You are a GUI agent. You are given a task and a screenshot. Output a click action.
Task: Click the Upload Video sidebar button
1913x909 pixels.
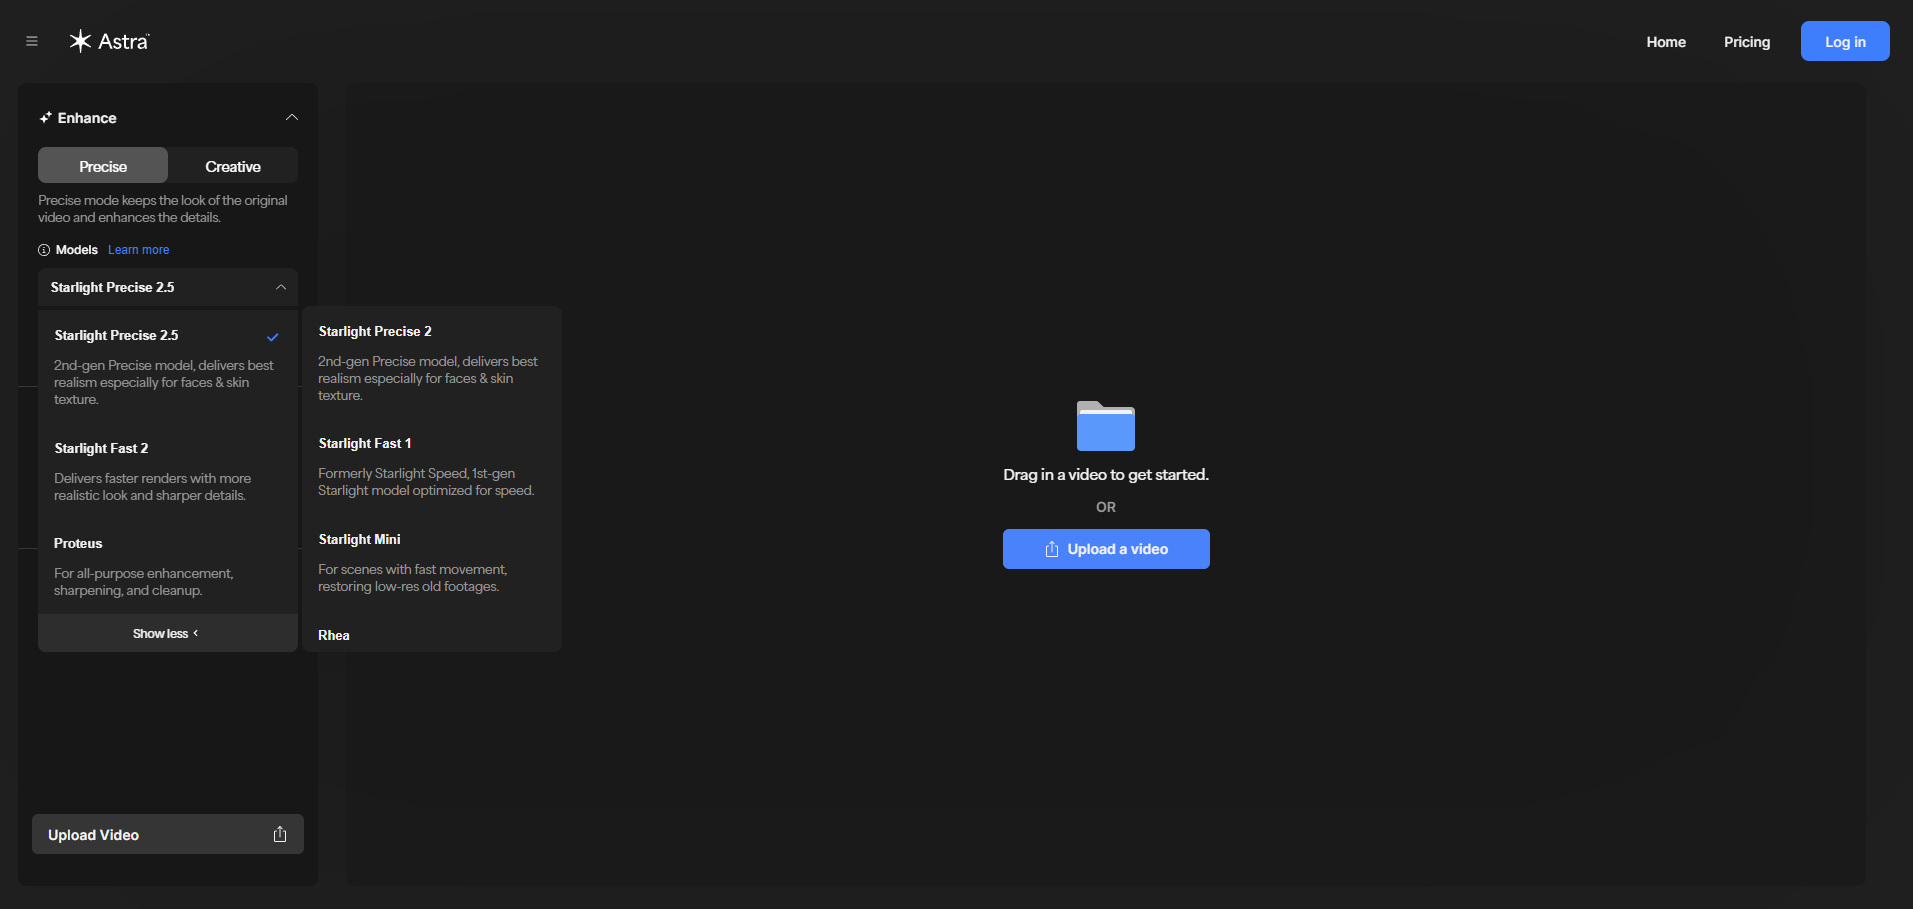pos(168,834)
